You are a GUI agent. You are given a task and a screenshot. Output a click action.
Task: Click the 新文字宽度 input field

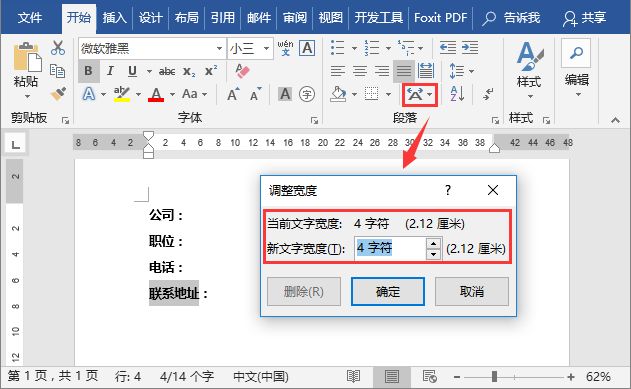(x=389, y=248)
